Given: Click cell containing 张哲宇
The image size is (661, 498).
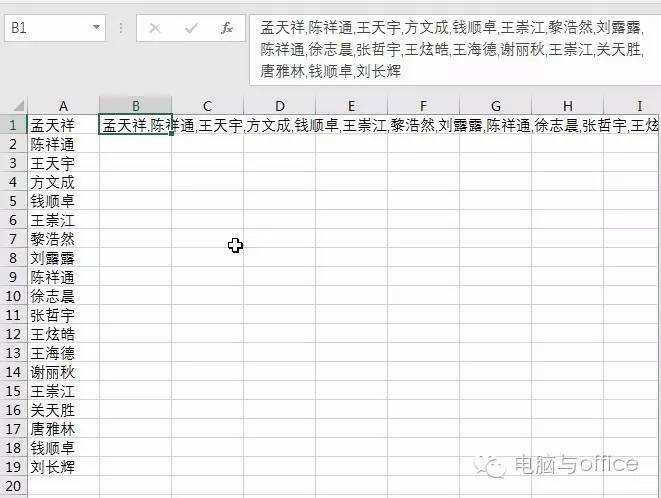Looking at the screenshot, I should pyautogui.click(x=63, y=315).
